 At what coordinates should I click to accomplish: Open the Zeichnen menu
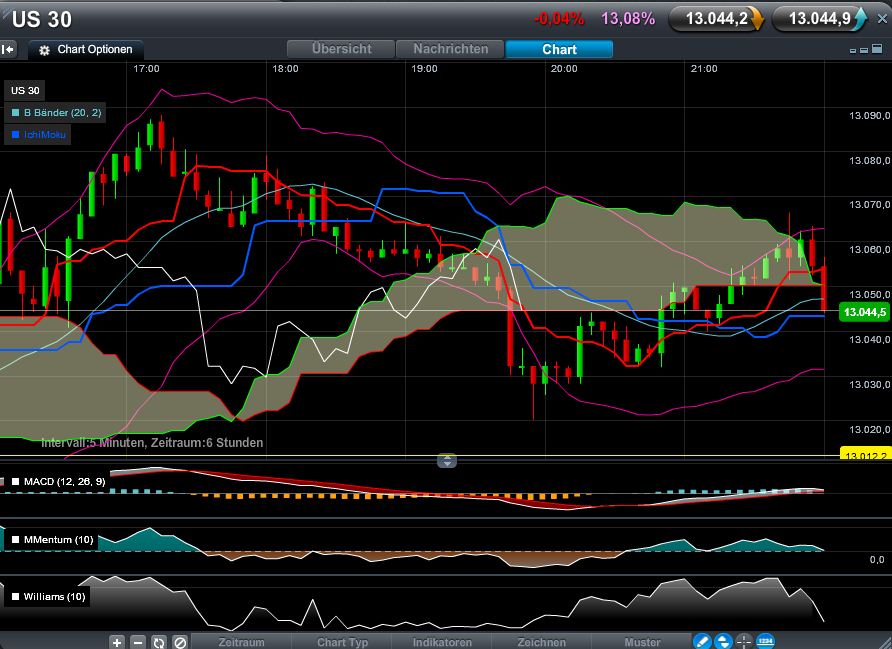(x=542, y=642)
